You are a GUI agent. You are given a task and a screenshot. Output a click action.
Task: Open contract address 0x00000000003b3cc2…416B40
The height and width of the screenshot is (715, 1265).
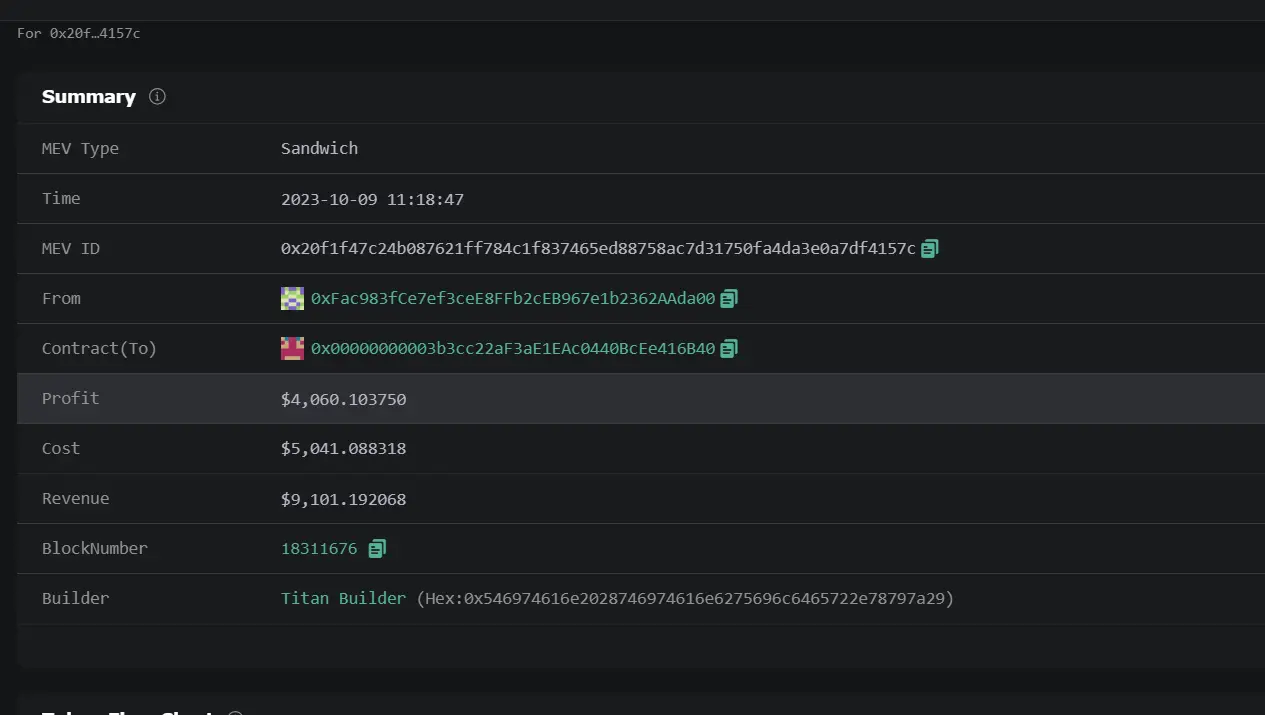pyautogui.click(x=513, y=349)
